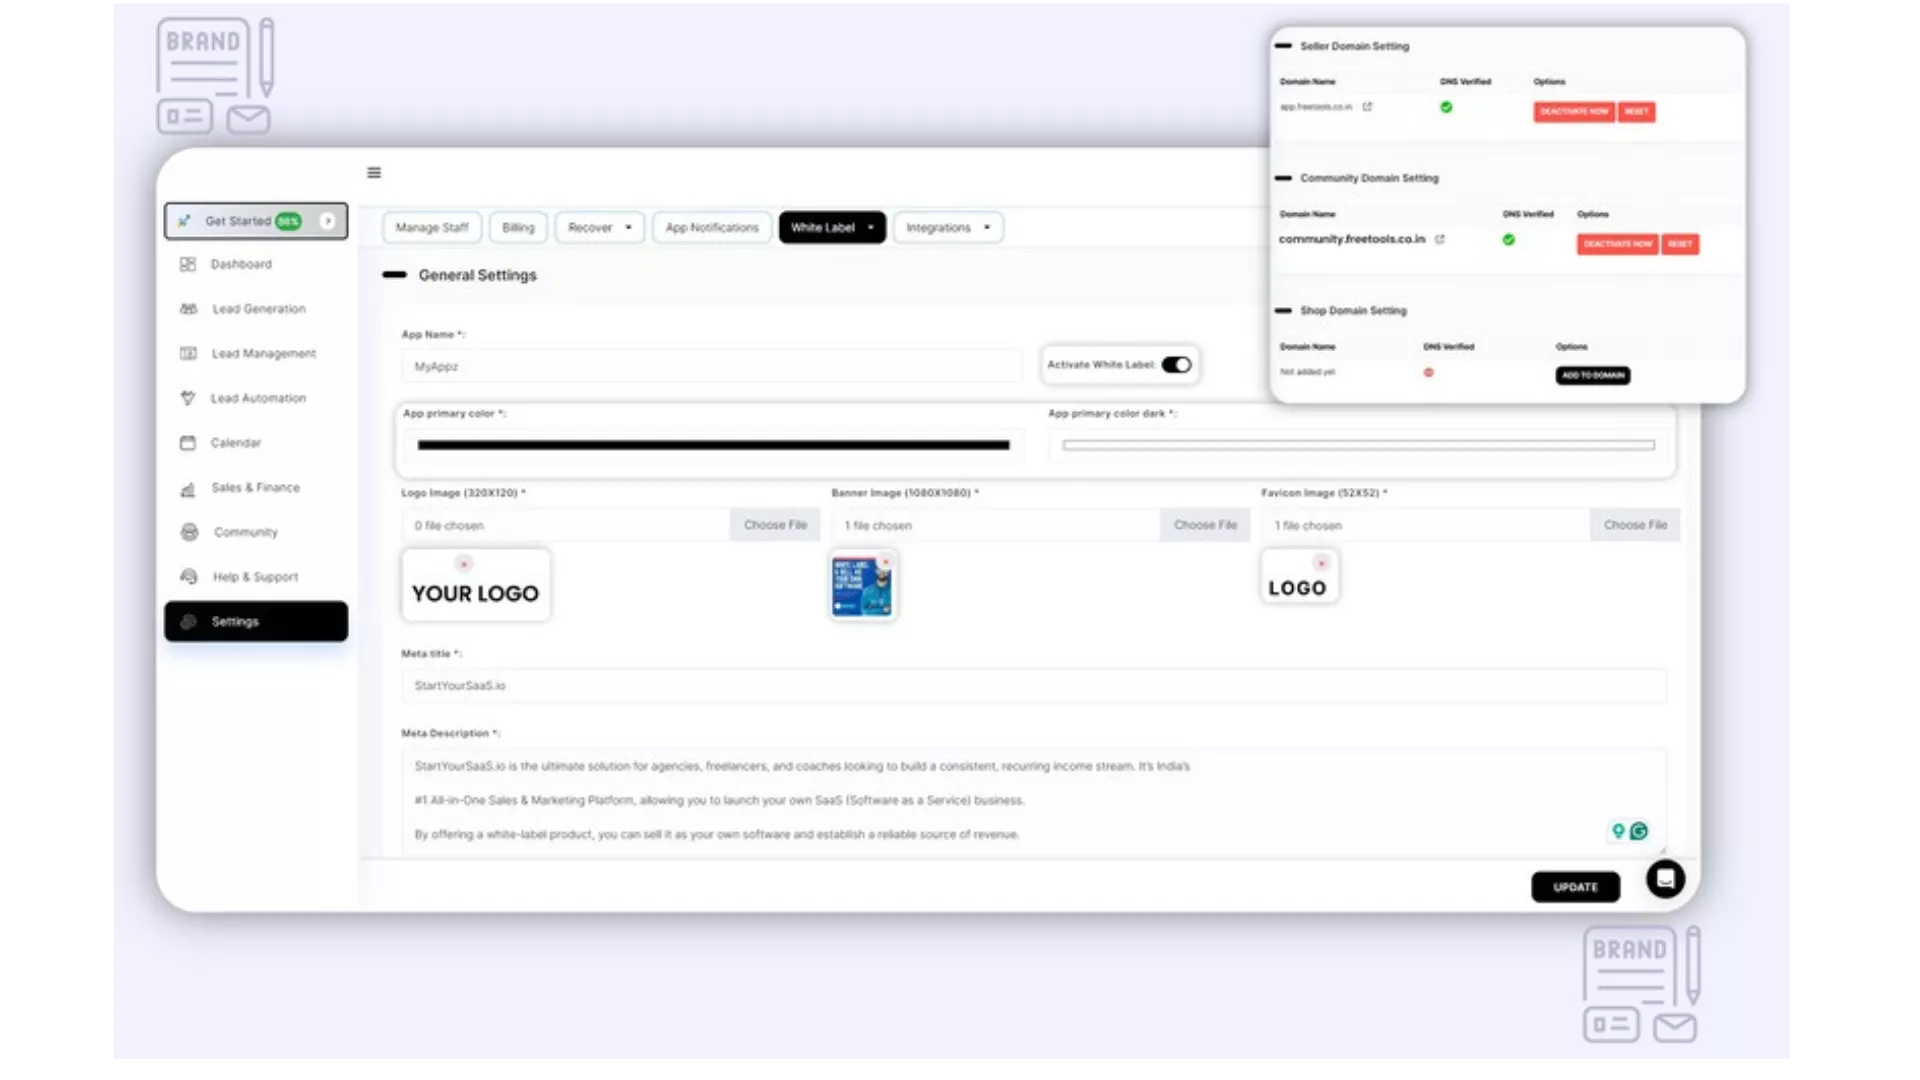Expand the Integrations dropdown

coord(947,228)
